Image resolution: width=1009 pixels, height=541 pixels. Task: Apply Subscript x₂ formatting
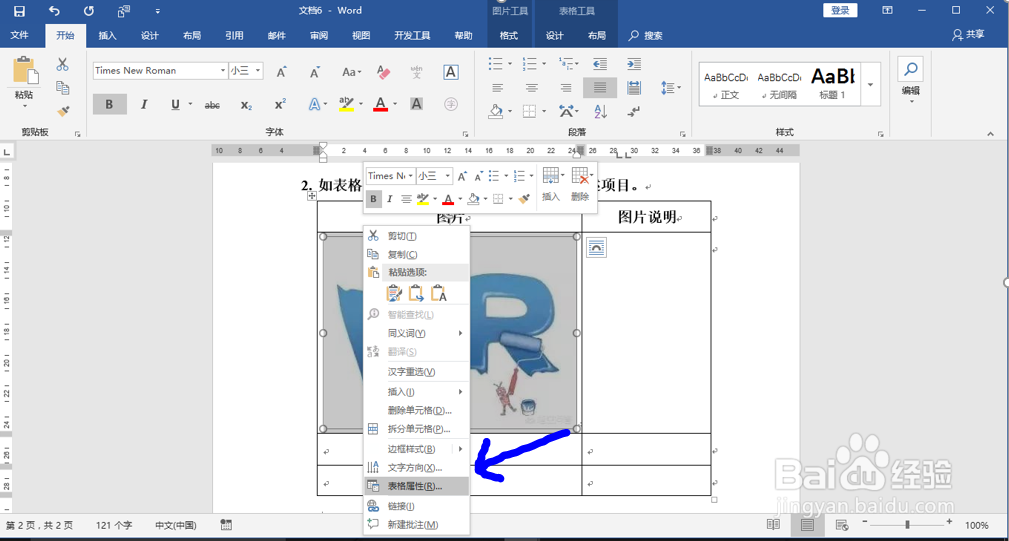[246, 105]
